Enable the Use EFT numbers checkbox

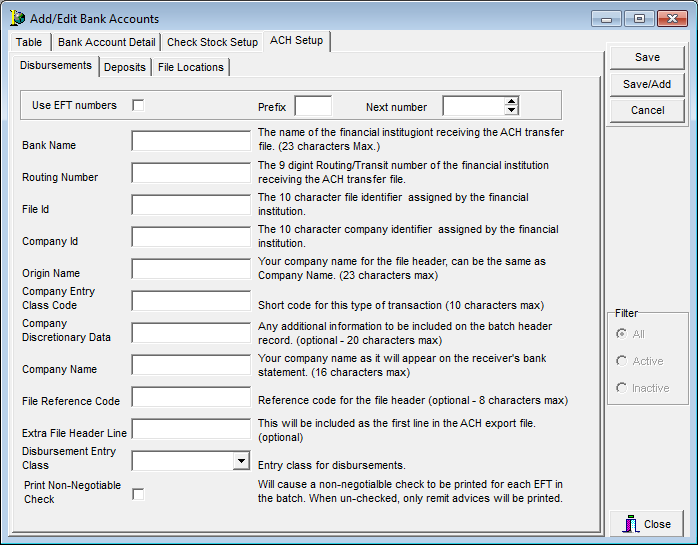[138, 105]
